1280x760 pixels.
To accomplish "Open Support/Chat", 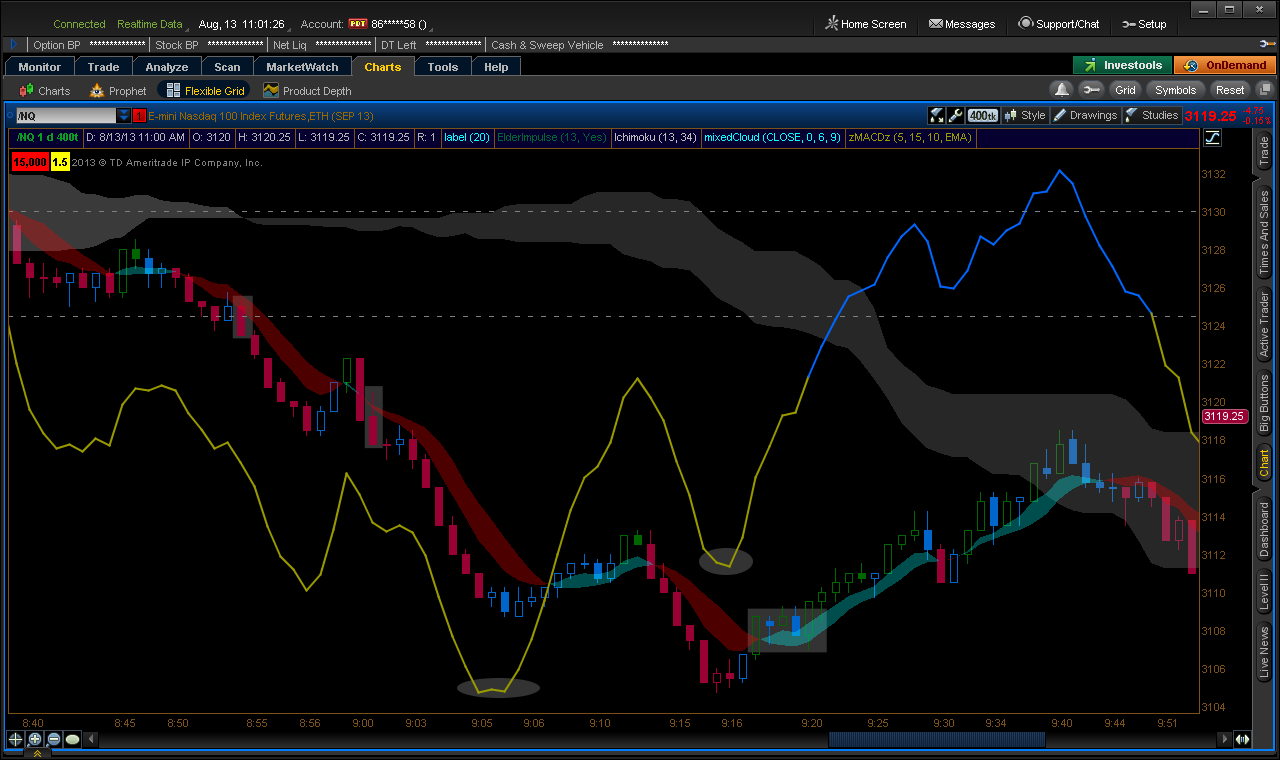I will (x=1059, y=24).
